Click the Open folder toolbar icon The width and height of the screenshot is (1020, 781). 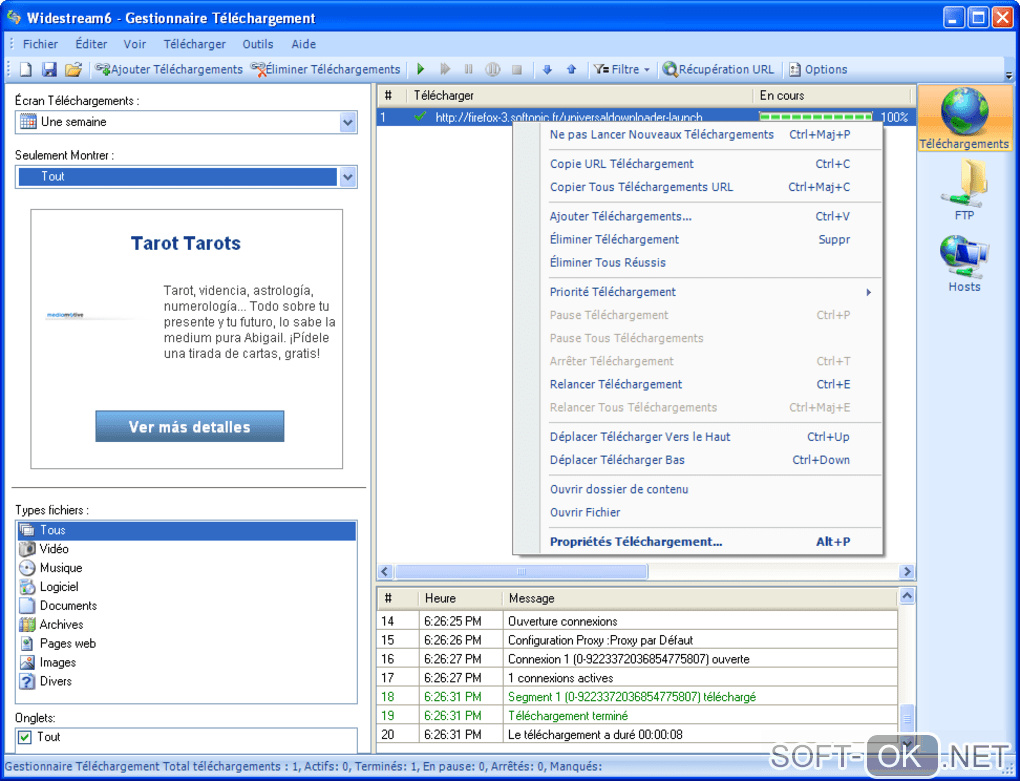tap(74, 70)
